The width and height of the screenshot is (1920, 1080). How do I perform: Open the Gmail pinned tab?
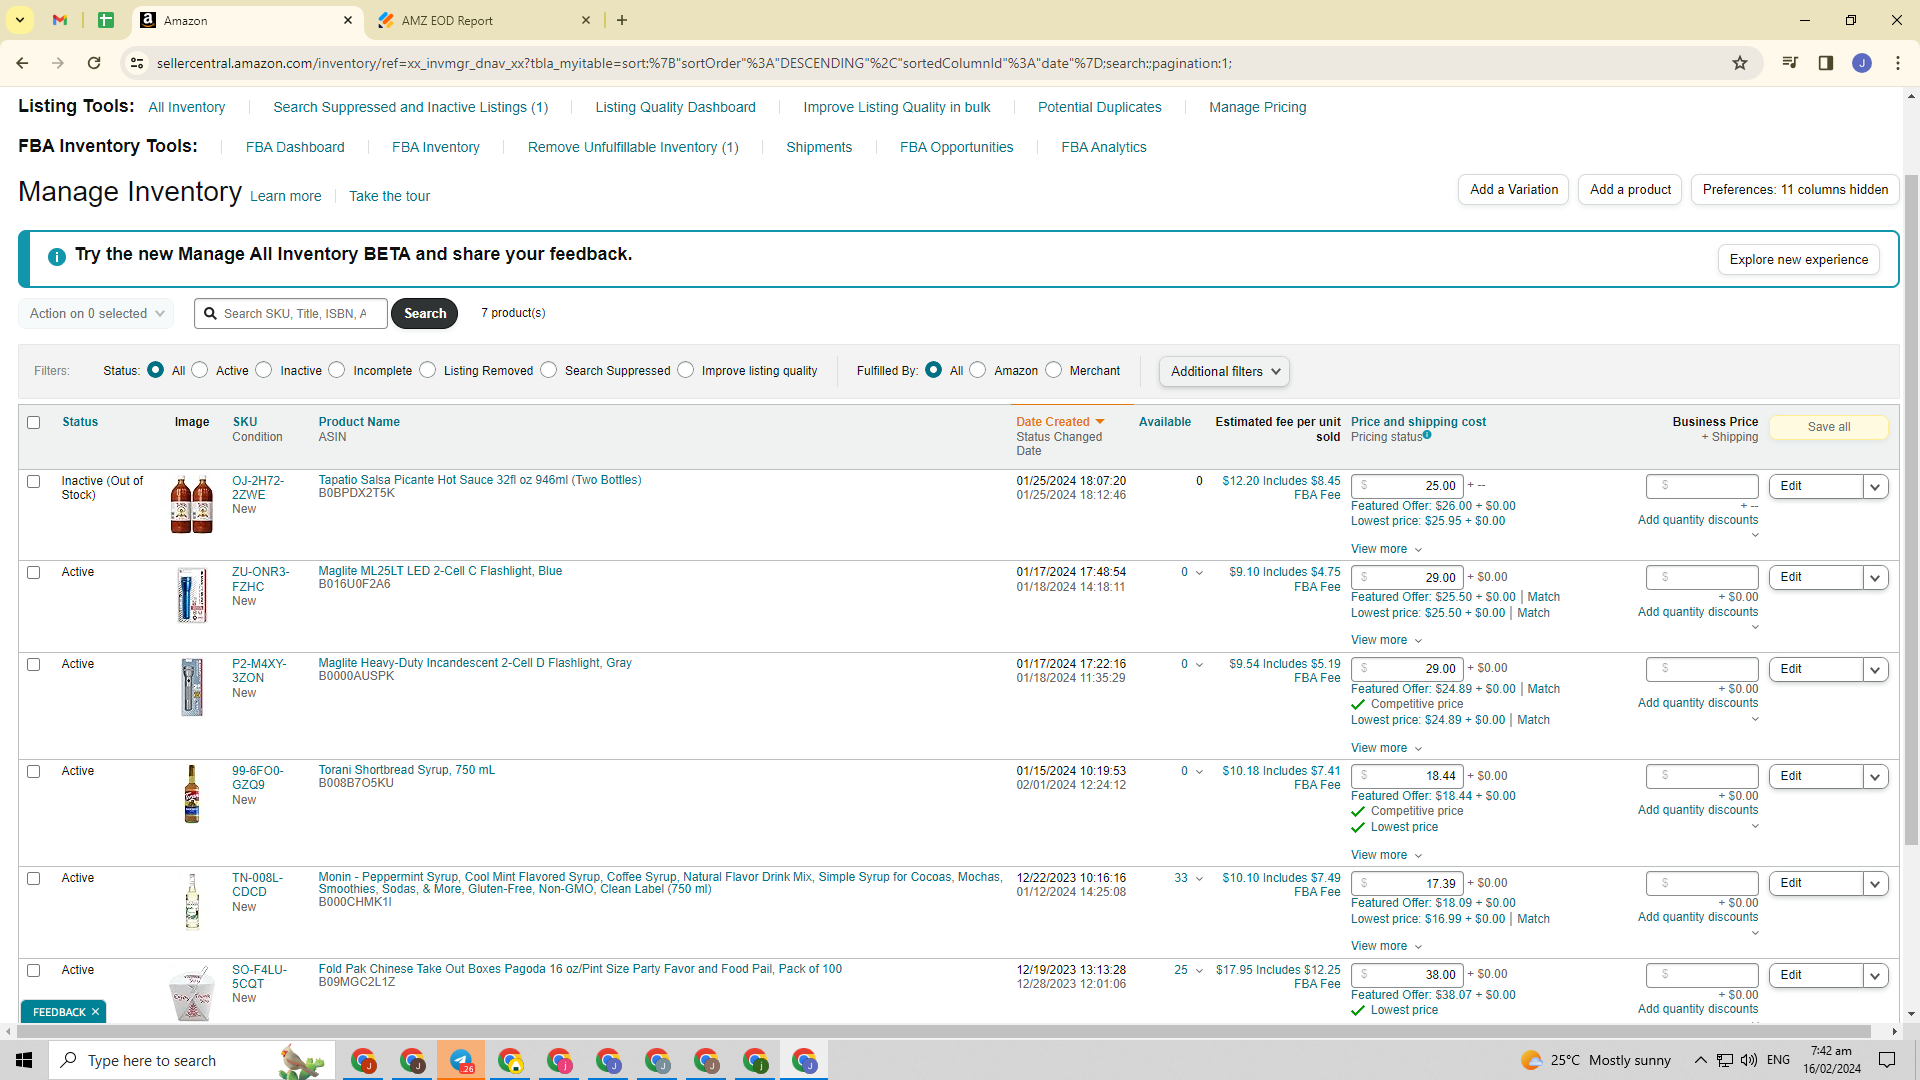pos(60,20)
